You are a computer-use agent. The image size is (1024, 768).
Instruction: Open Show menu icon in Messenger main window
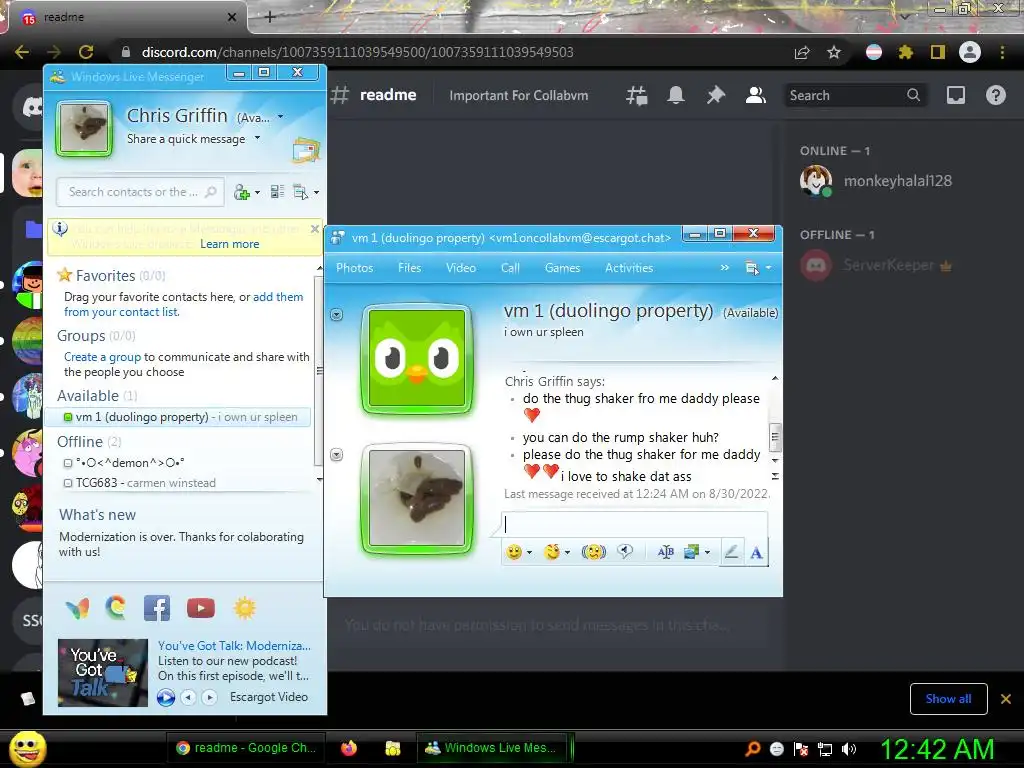click(300, 192)
